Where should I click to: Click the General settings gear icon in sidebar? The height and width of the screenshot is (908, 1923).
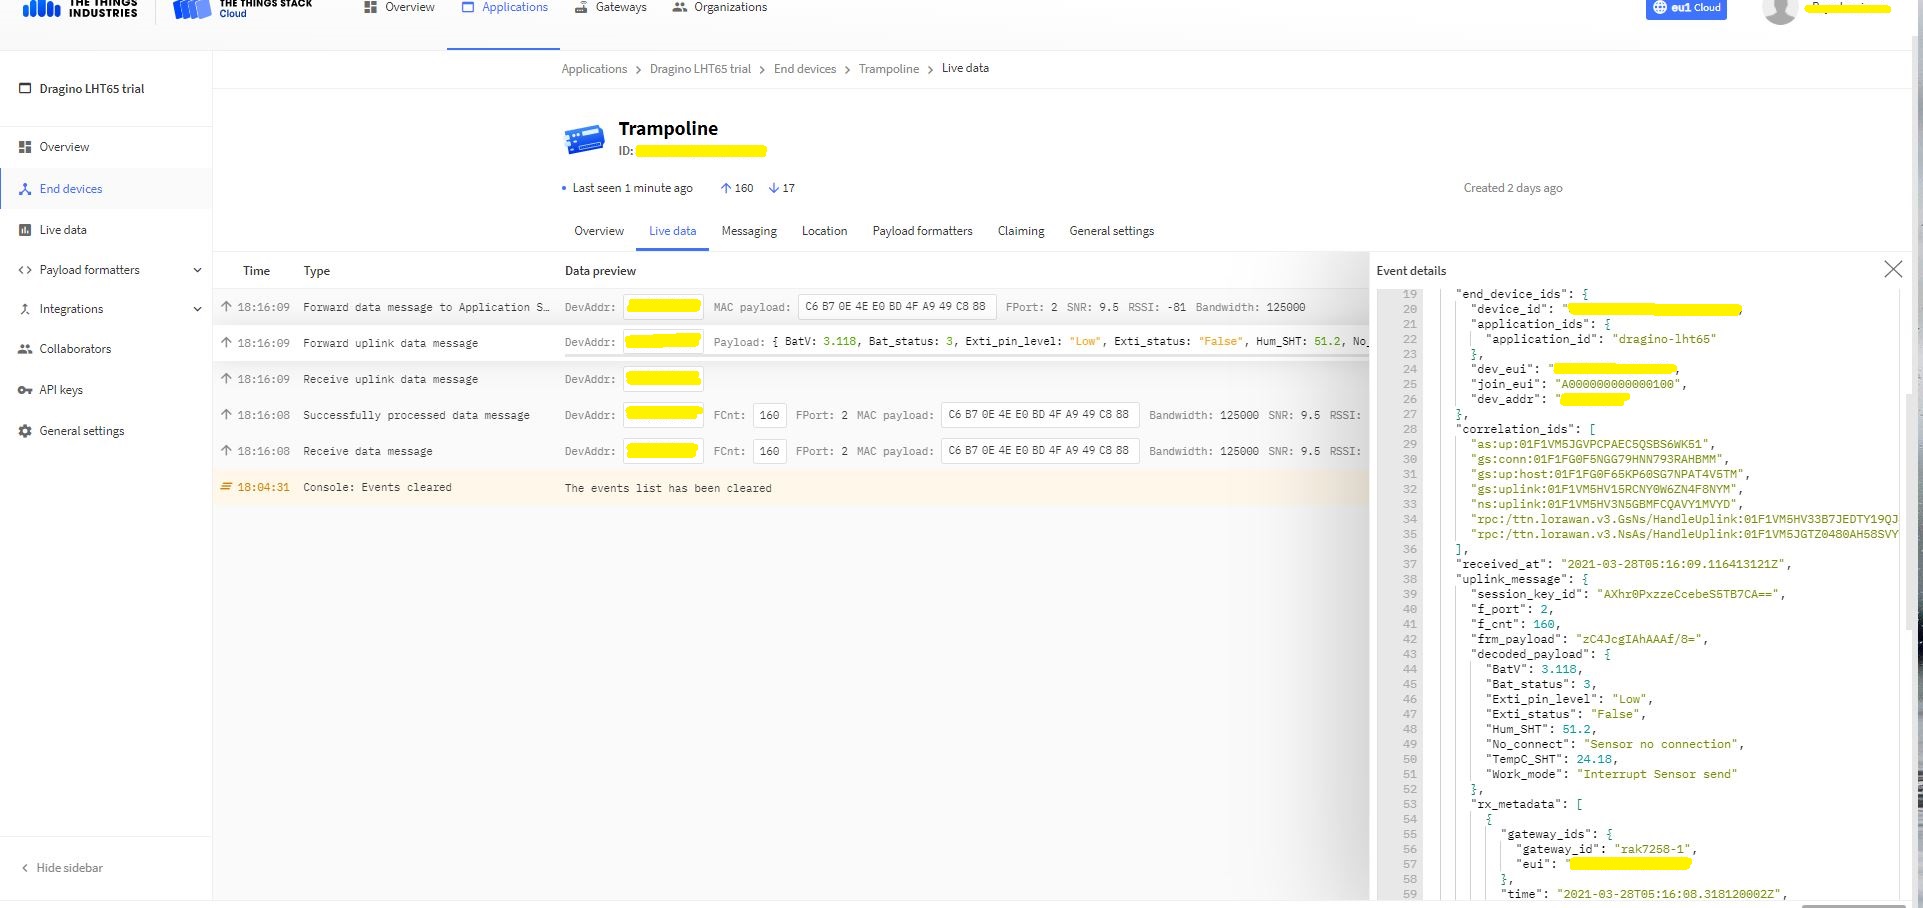click(25, 431)
